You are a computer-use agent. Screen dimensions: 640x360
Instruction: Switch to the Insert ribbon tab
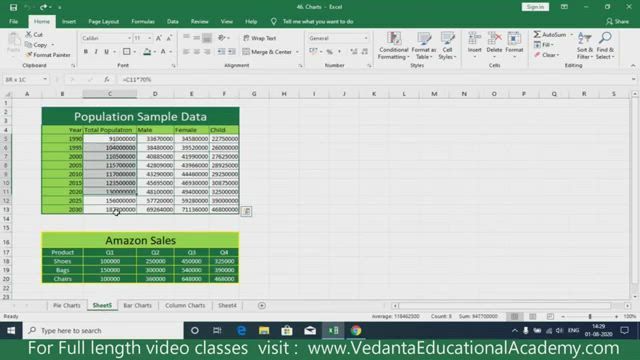point(69,22)
